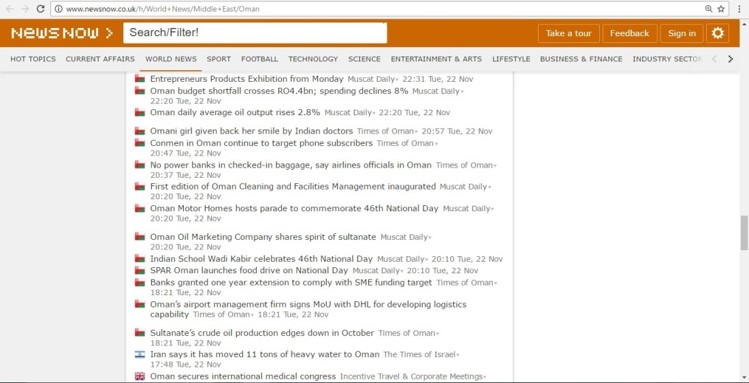Open Iran moved 11 tons heavy water article
This screenshot has width=749, height=383.
pyautogui.click(x=265, y=354)
